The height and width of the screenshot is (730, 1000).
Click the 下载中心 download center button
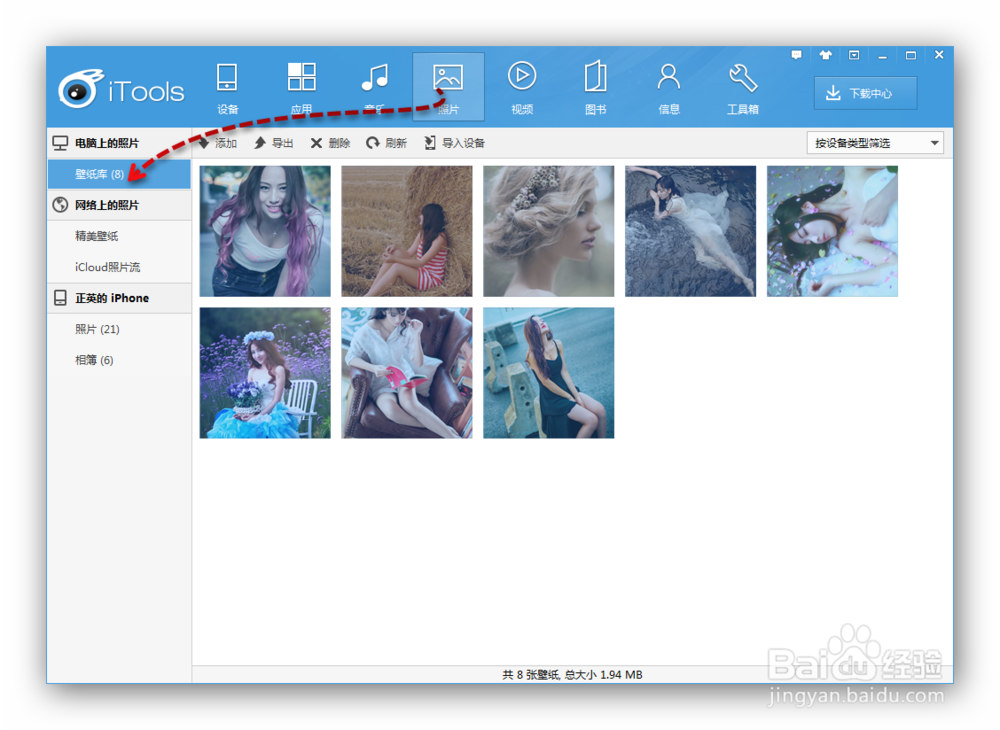pos(866,93)
